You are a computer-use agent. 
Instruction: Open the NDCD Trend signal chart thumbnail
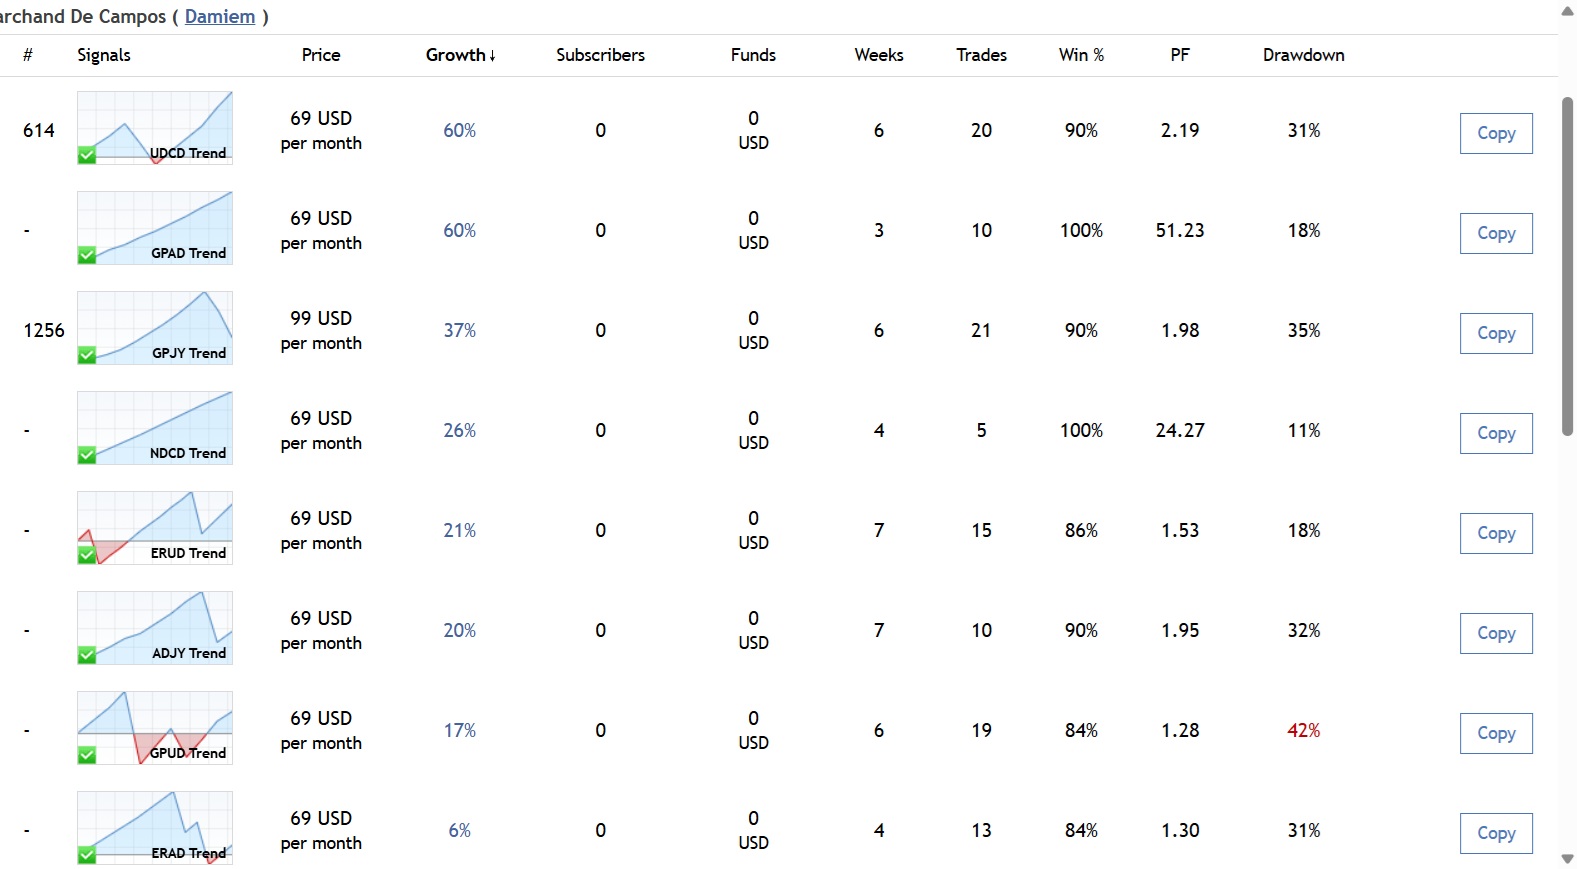point(155,428)
